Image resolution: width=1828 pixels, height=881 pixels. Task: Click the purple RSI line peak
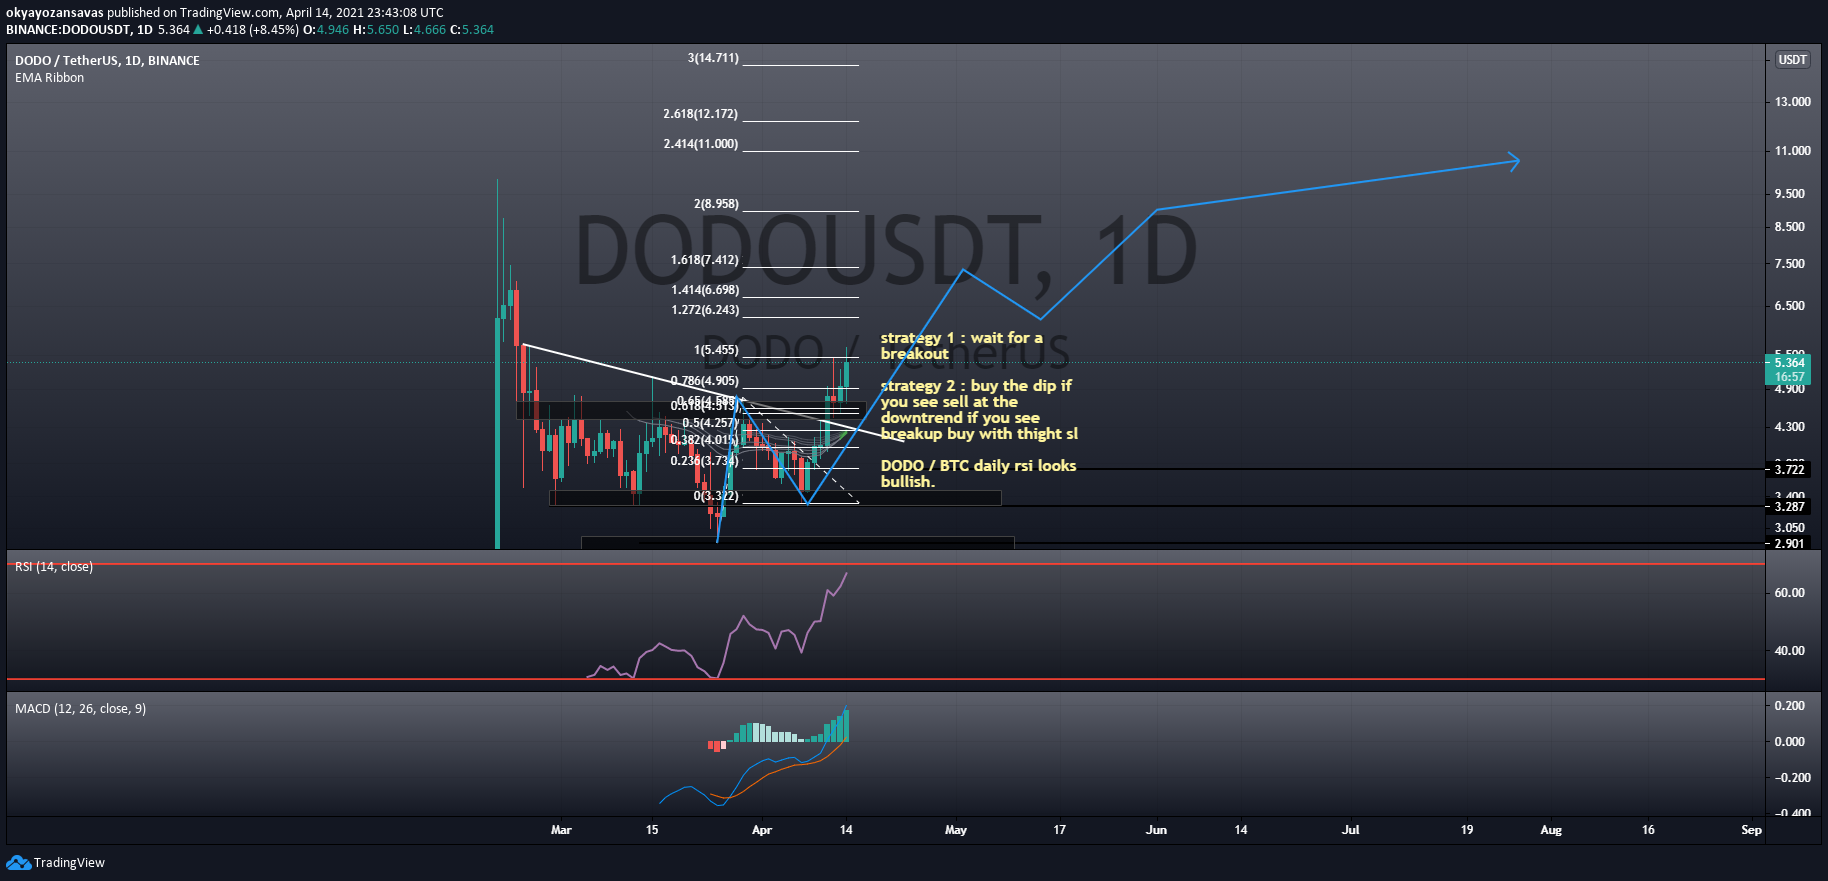coord(847,574)
